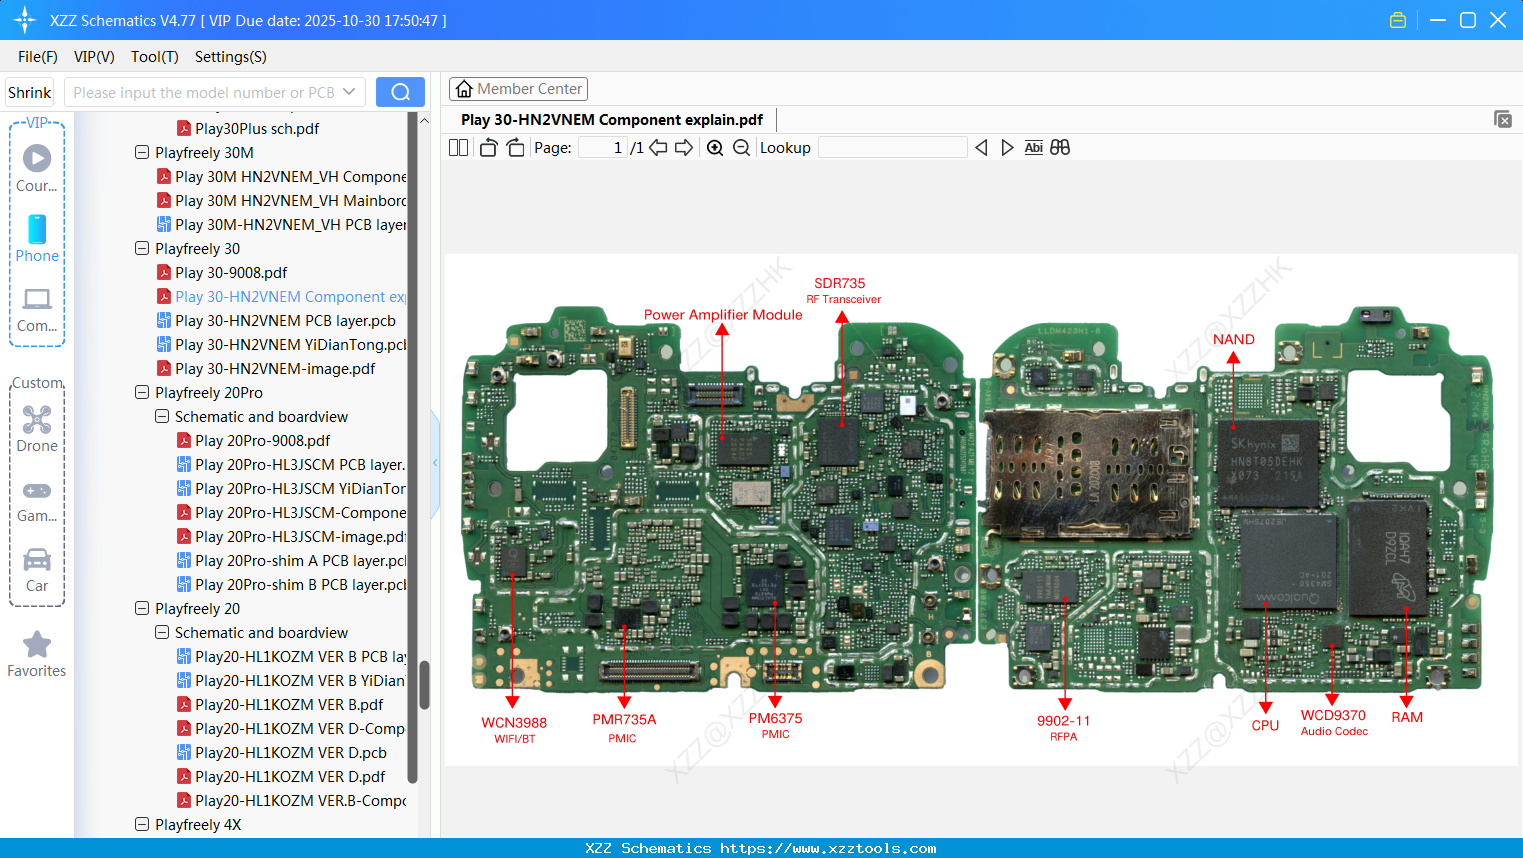Rotate the page counterclockwise

488,148
